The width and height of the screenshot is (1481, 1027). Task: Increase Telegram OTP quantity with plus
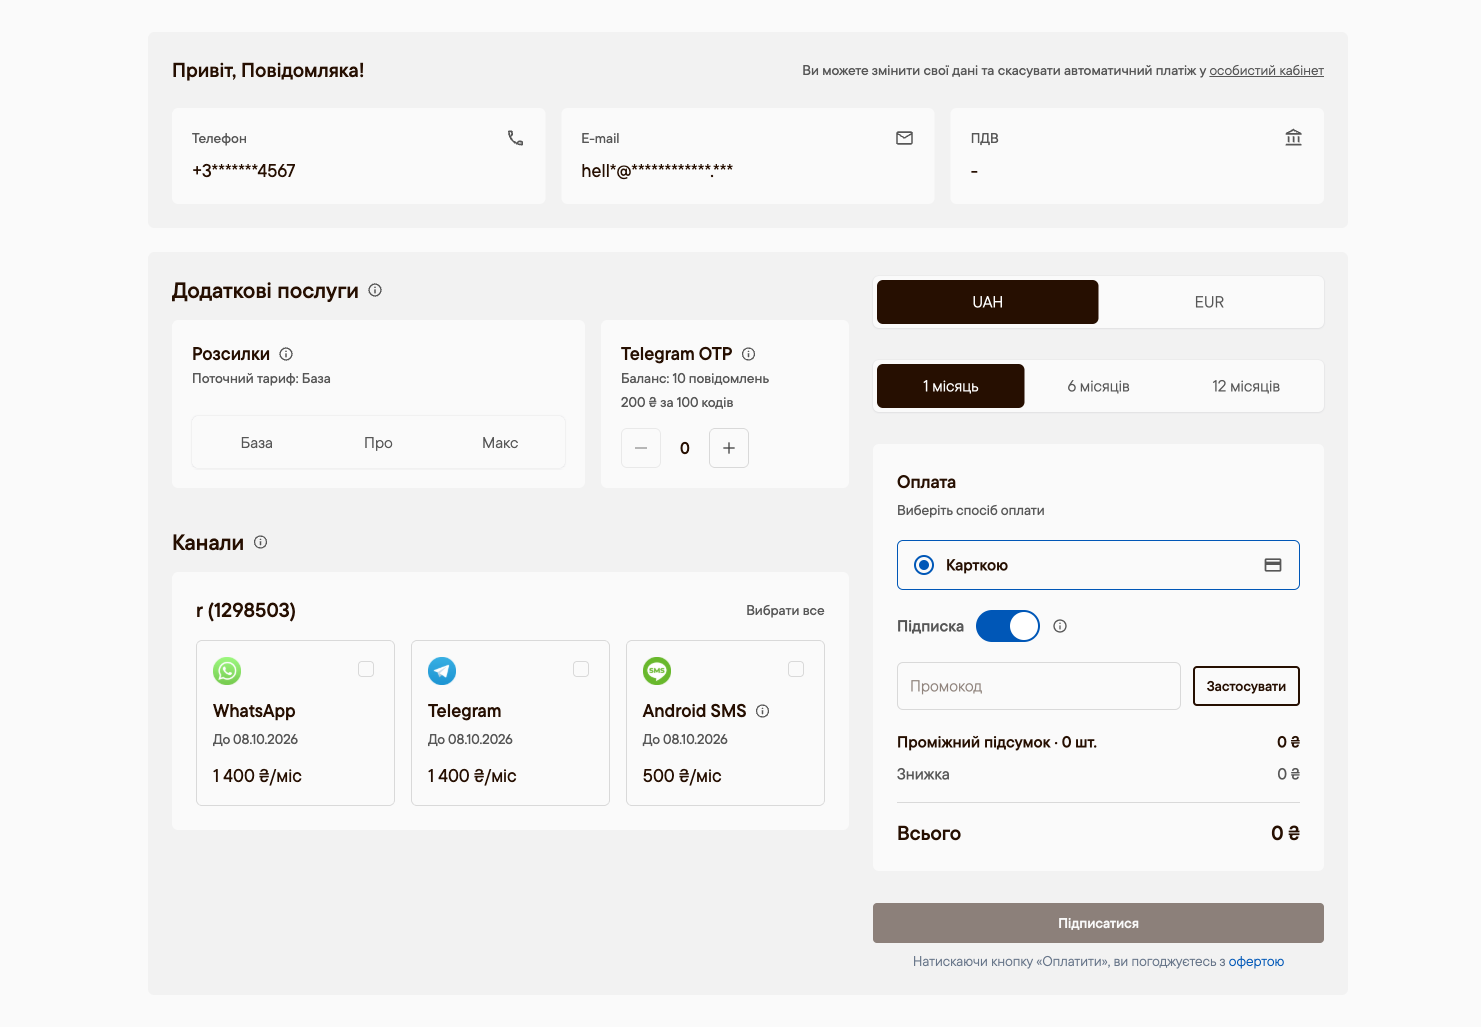(729, 448)
